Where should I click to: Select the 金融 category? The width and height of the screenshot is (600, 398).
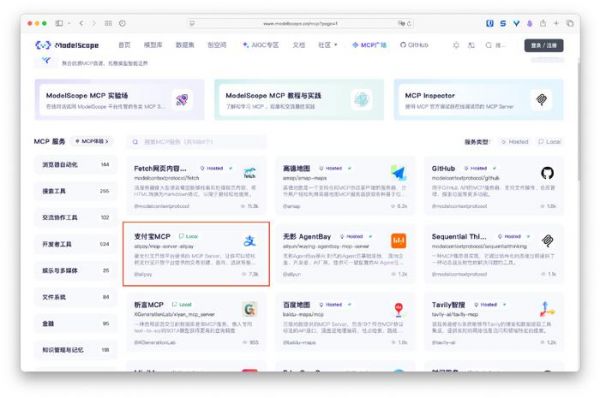76,324
